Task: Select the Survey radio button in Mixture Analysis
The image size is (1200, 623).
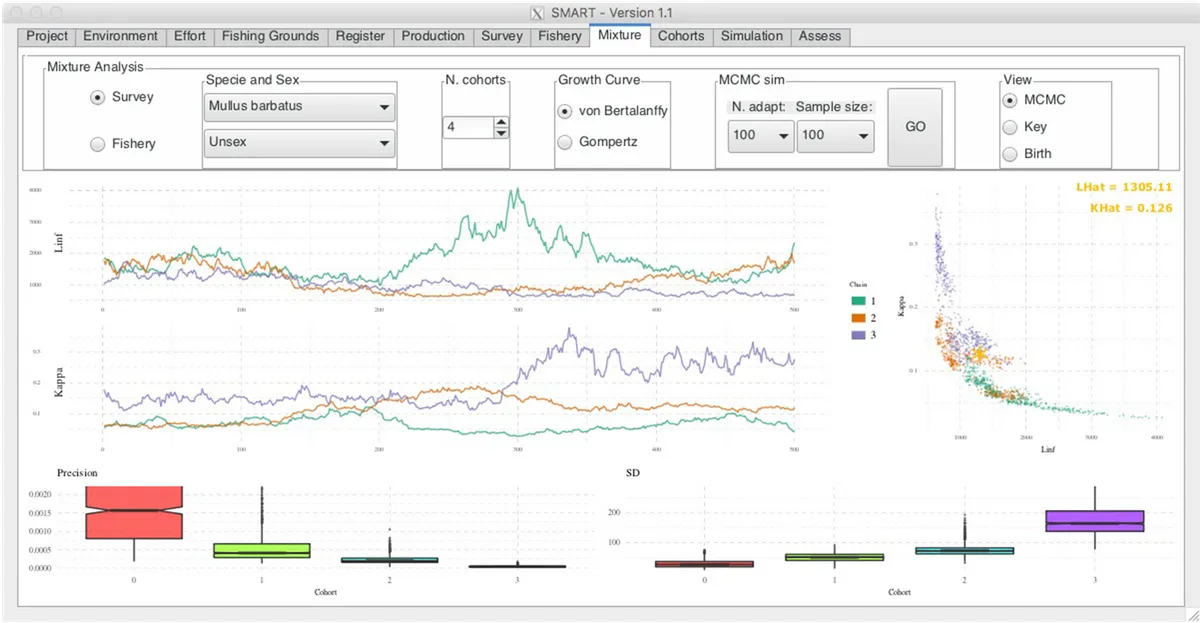Action: [97, 97]
